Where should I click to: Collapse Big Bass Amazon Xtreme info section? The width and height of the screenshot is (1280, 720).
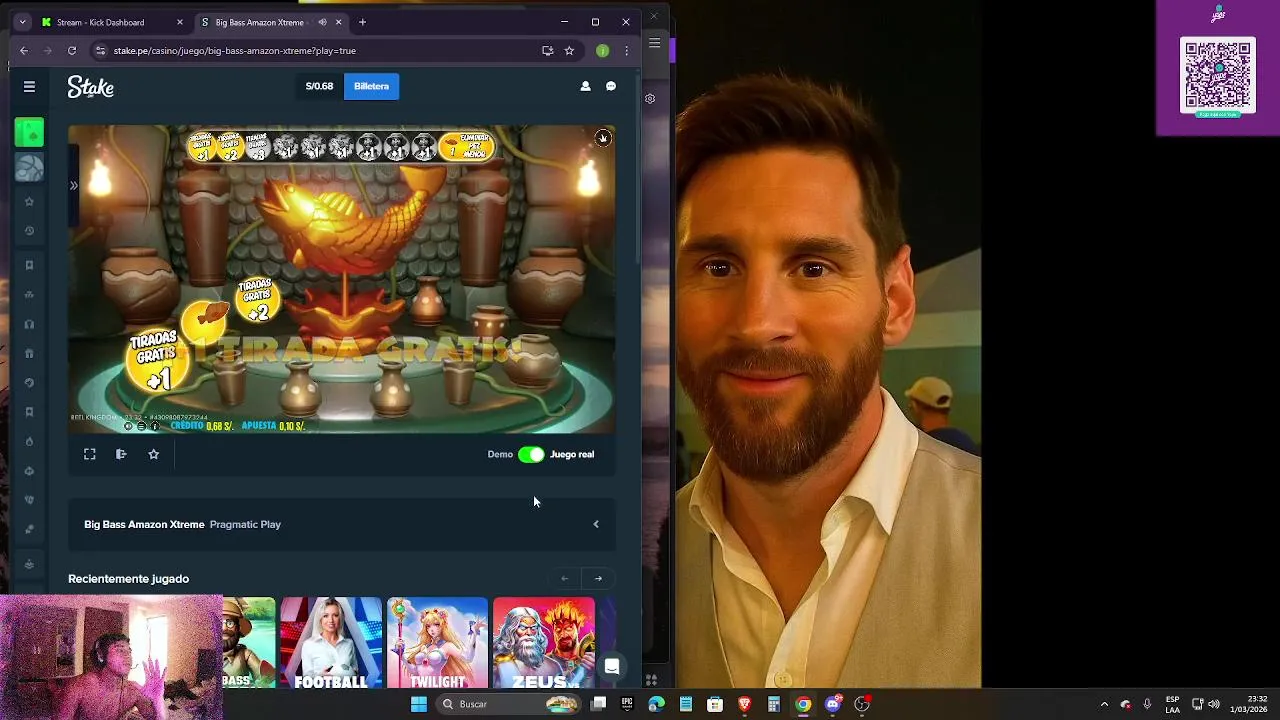tap(596, 524)
